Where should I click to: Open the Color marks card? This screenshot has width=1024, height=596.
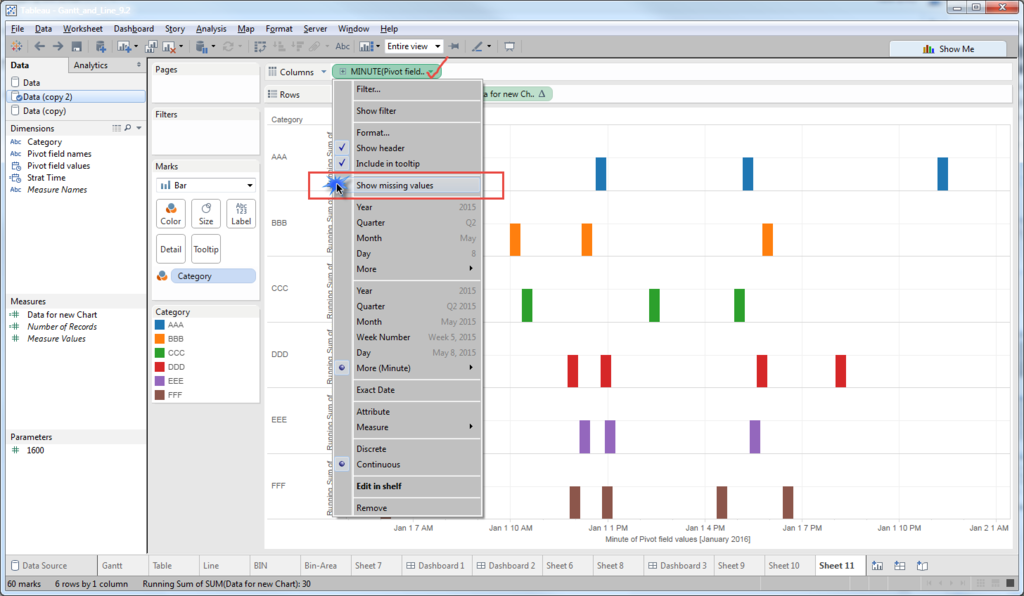(x=170, y=213)
